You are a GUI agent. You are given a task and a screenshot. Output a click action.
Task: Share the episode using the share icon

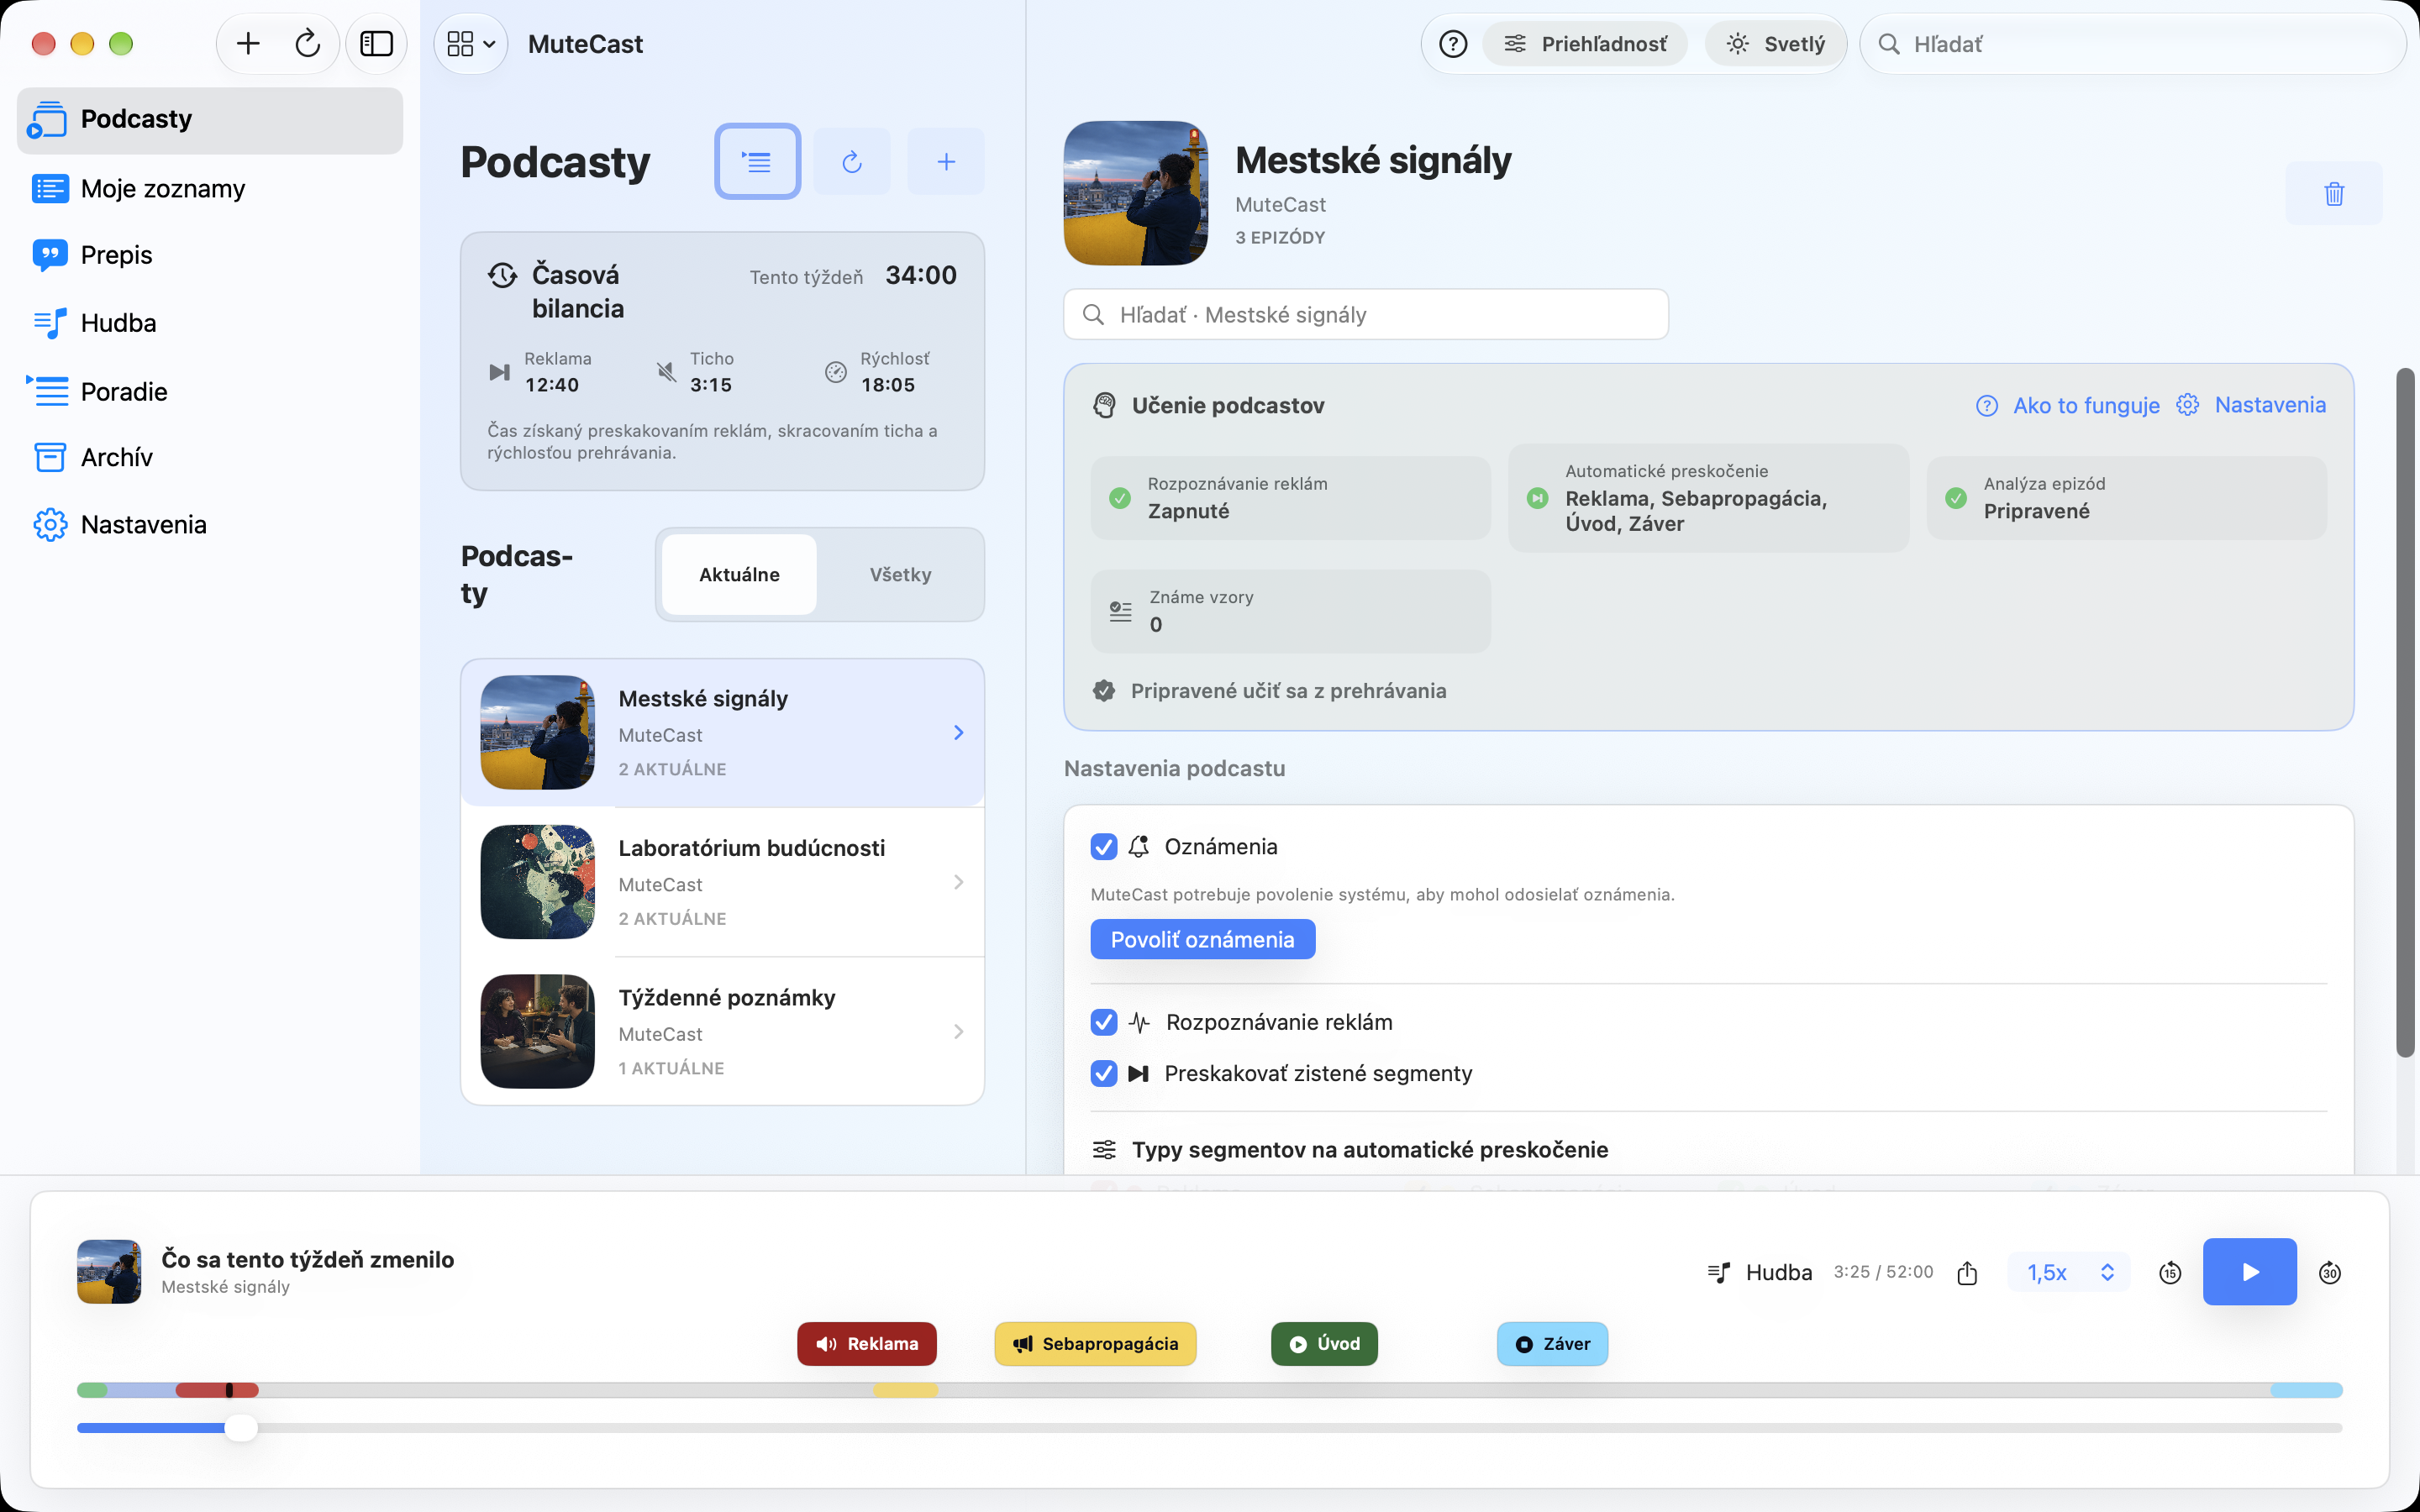[1967, 1272]
